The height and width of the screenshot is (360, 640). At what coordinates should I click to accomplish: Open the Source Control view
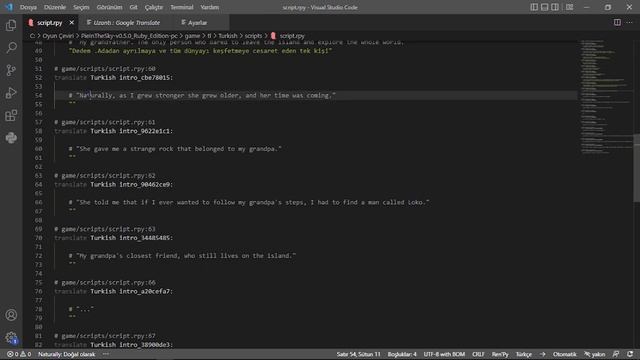click(x=11, y=70)
